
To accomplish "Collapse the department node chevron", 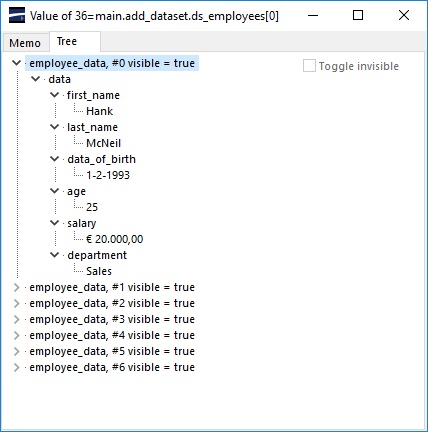I will point(54,255).
